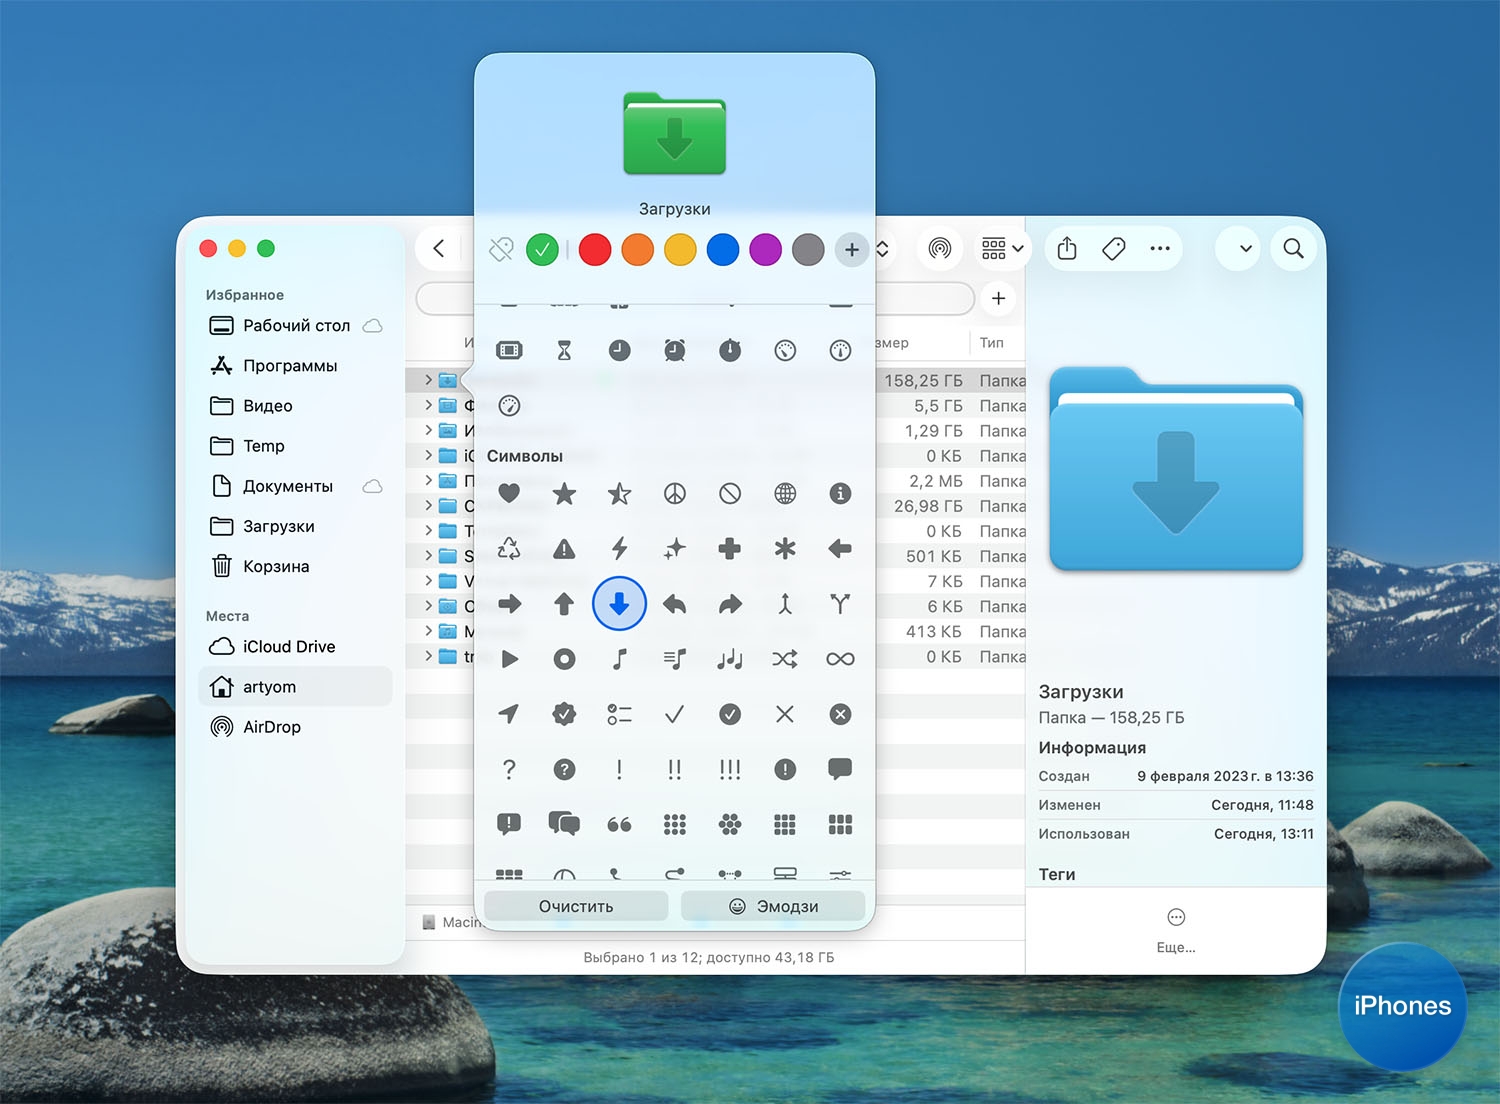Open the view grouping dropdown
Viewport: 1500px width, 1104px height.
[x=1002, y=249]
